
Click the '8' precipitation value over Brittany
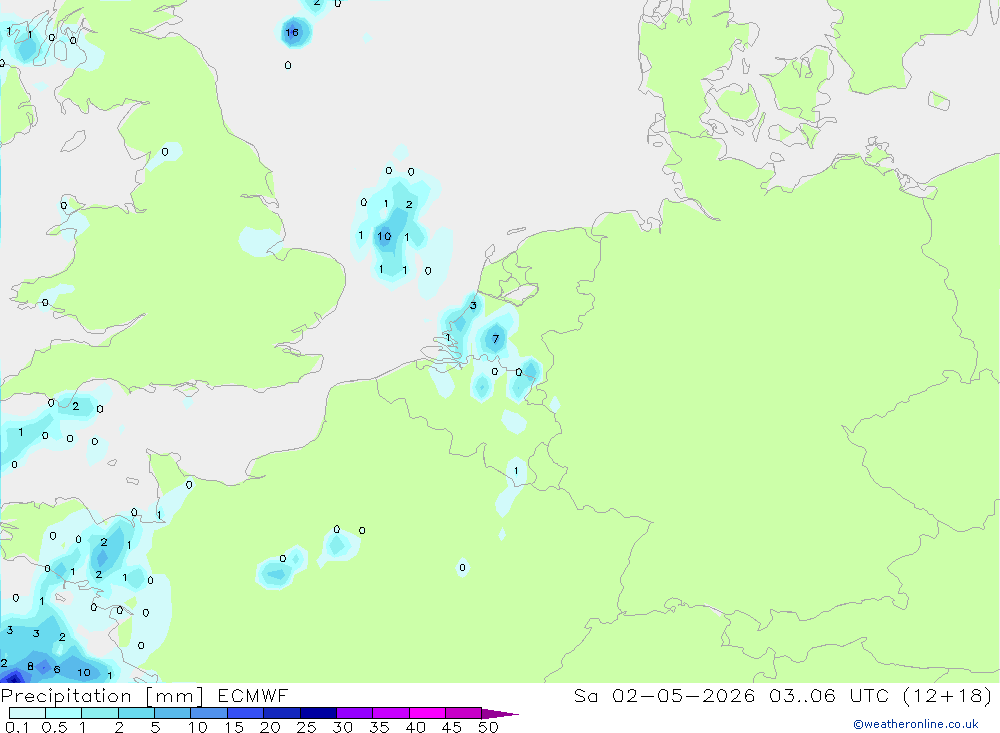30,666
